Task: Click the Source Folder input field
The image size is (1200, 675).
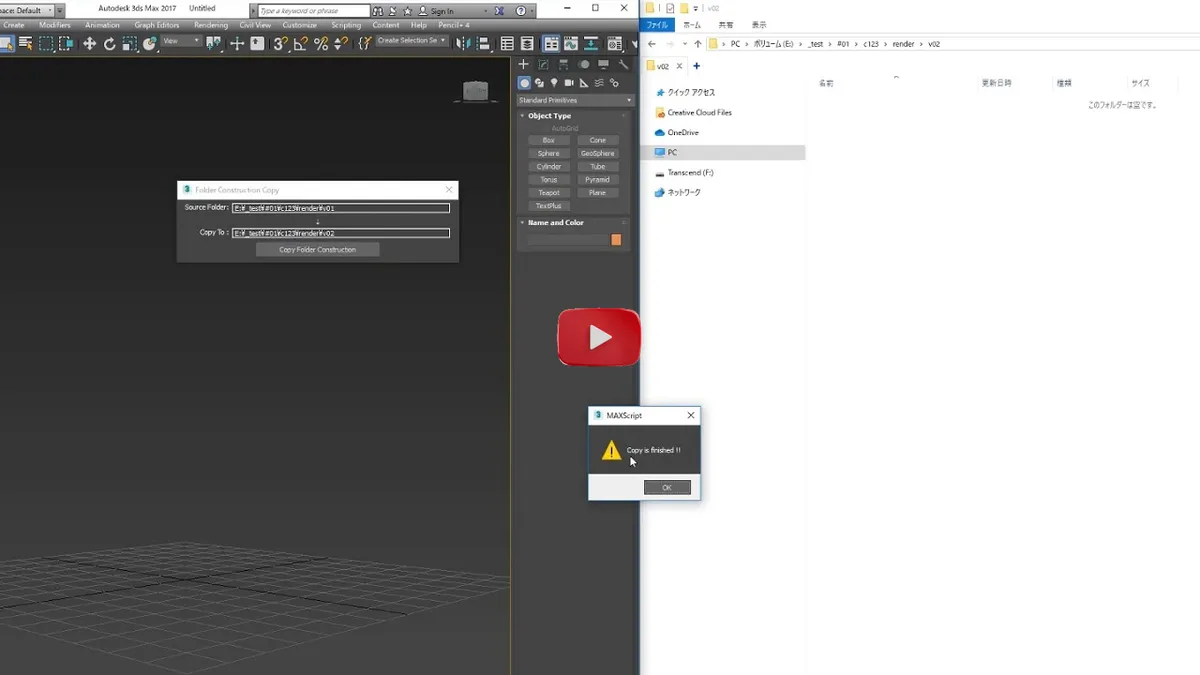Action: click(x=341, y=208)
